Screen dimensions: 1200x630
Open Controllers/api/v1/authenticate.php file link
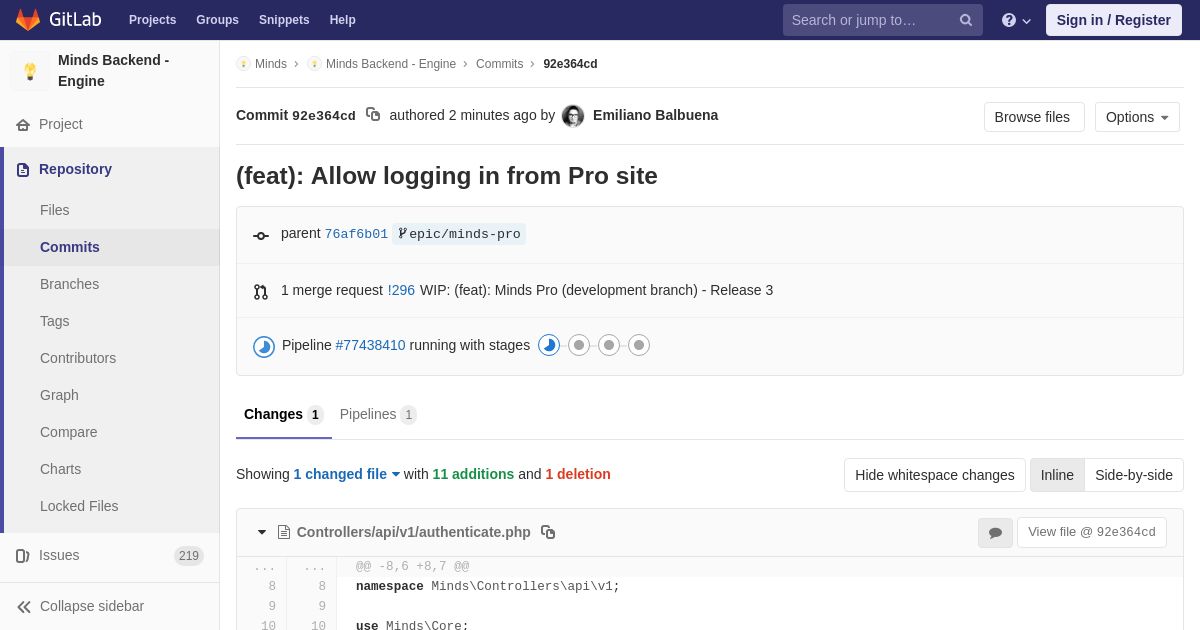(414, 532)
